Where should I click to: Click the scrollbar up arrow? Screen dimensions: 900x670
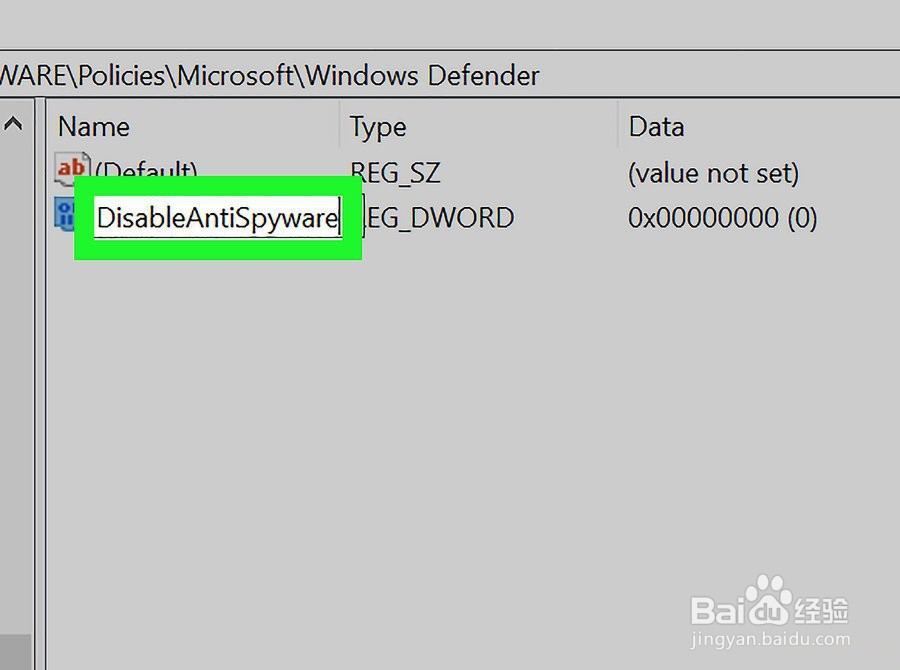coord(13,122)
